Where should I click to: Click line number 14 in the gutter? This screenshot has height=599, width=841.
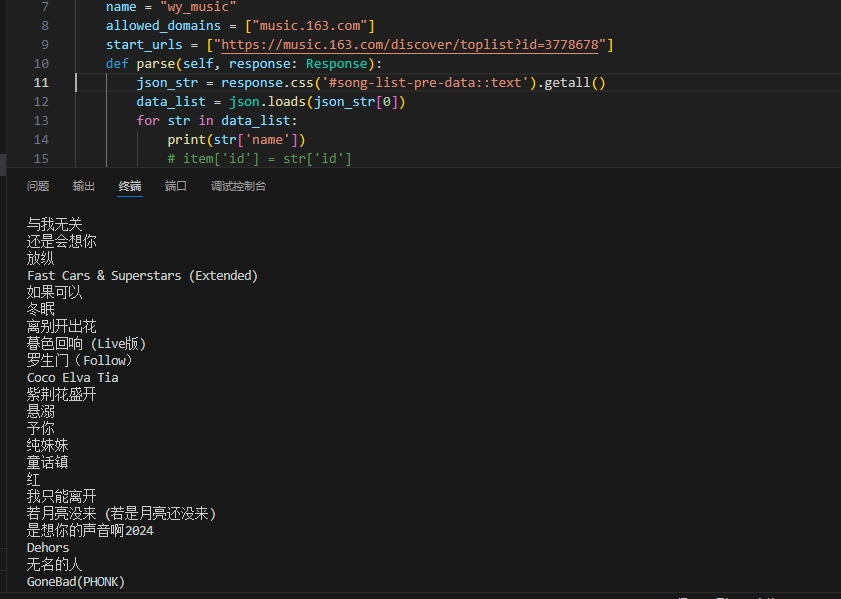(x=41, y=139)
